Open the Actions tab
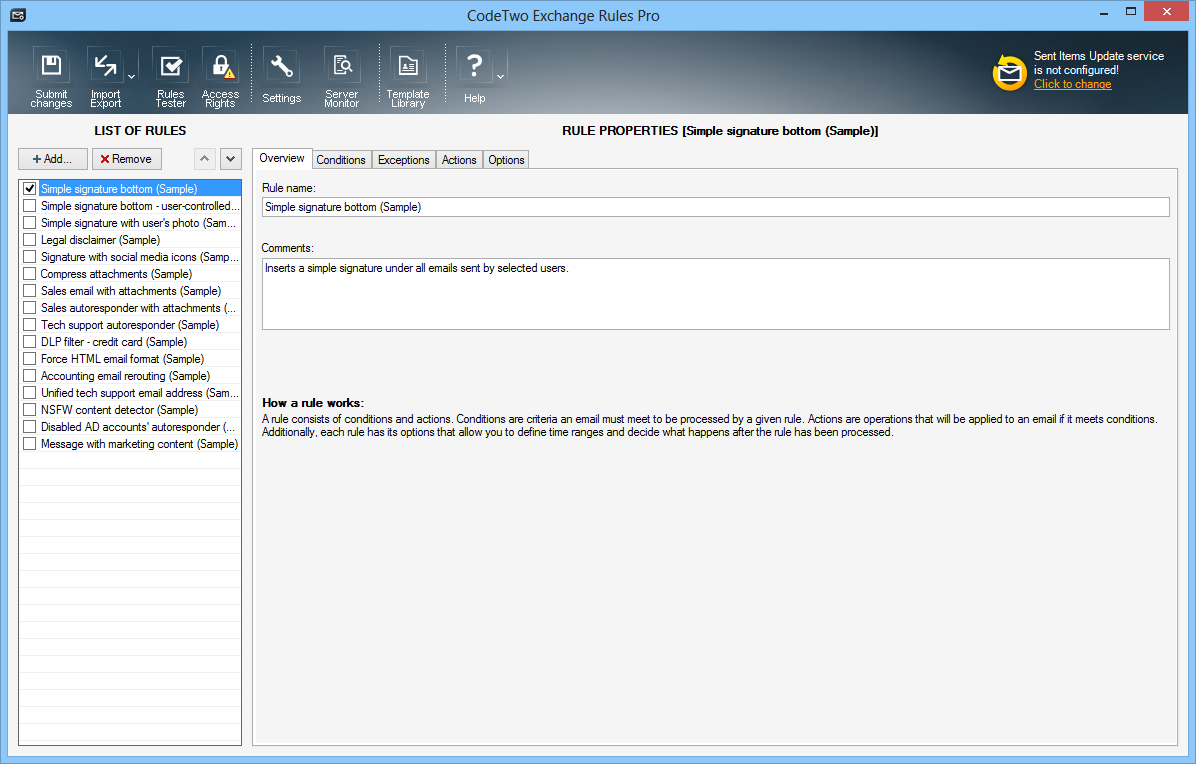This screenshot has height=764, width=1196. [x=459, y=159]
